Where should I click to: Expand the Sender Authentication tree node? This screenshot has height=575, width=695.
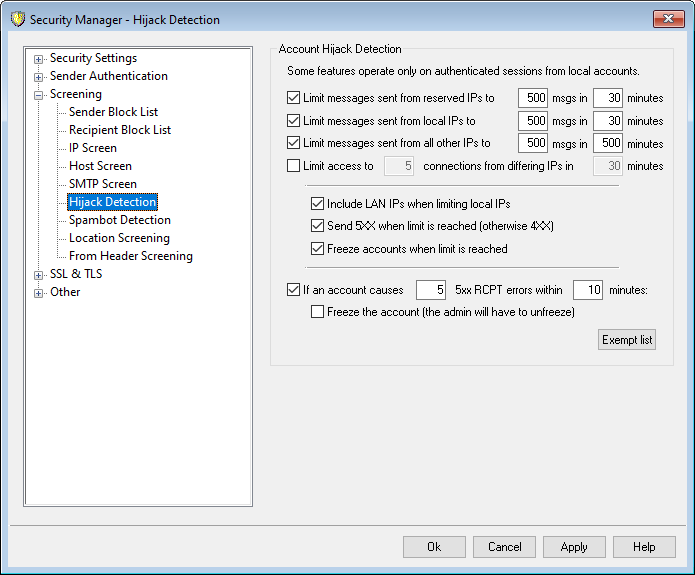pos(39,77)
